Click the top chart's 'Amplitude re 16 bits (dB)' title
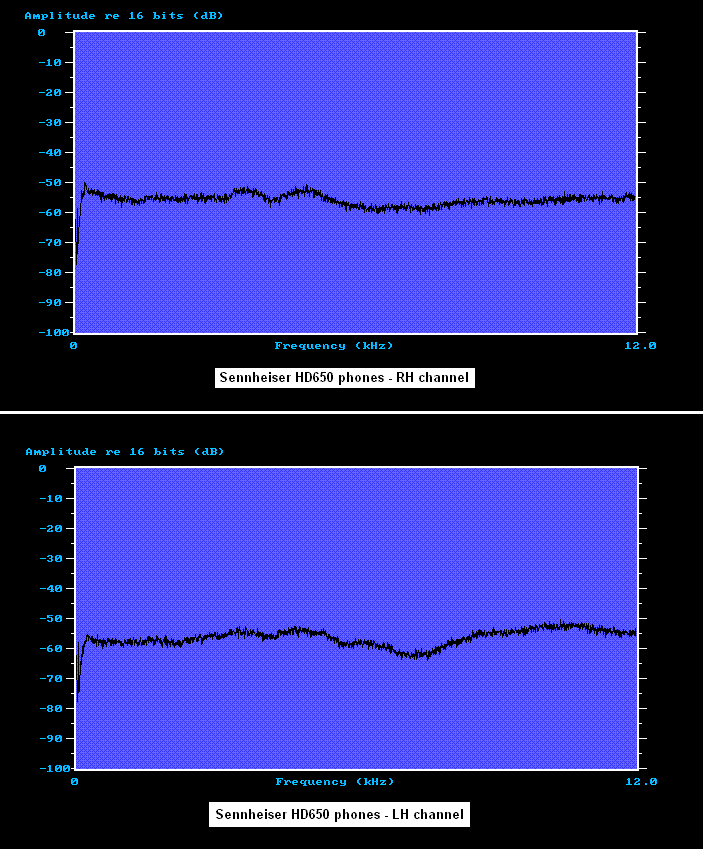Screen dimensions: 703x849 click(124, 16)
